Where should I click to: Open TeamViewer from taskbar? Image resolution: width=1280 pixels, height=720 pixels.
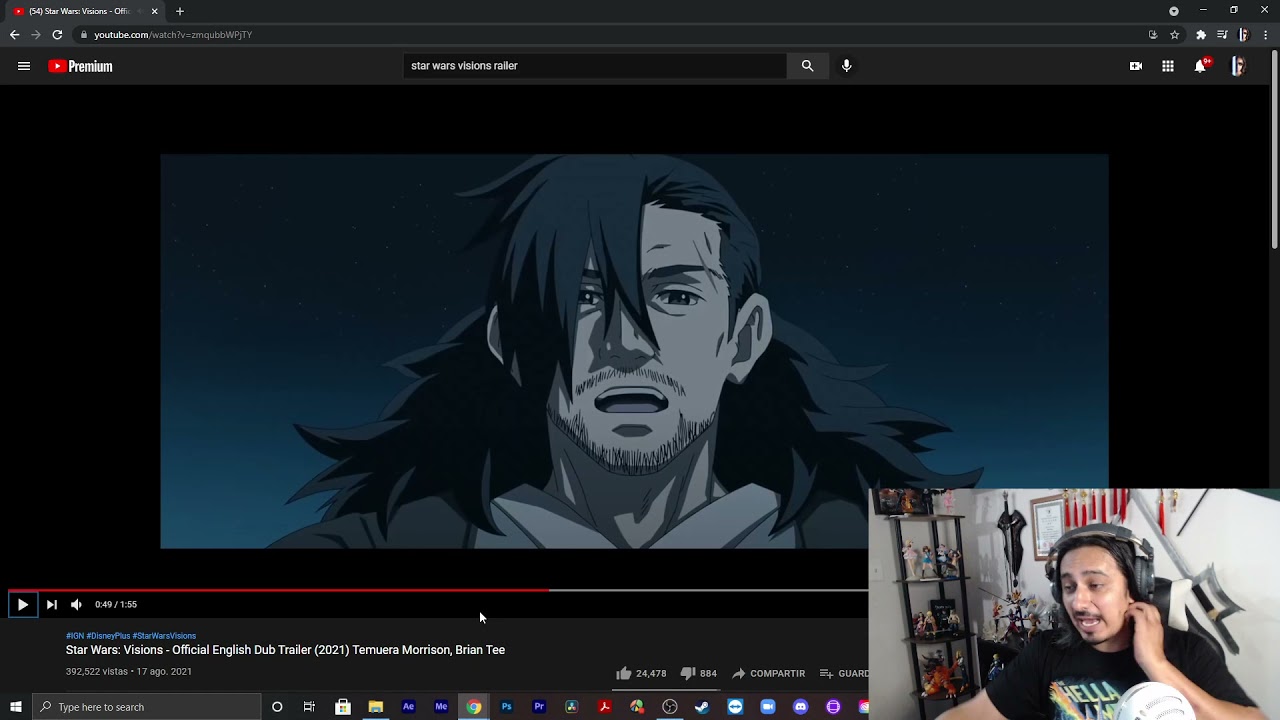(x=735, y=707)
